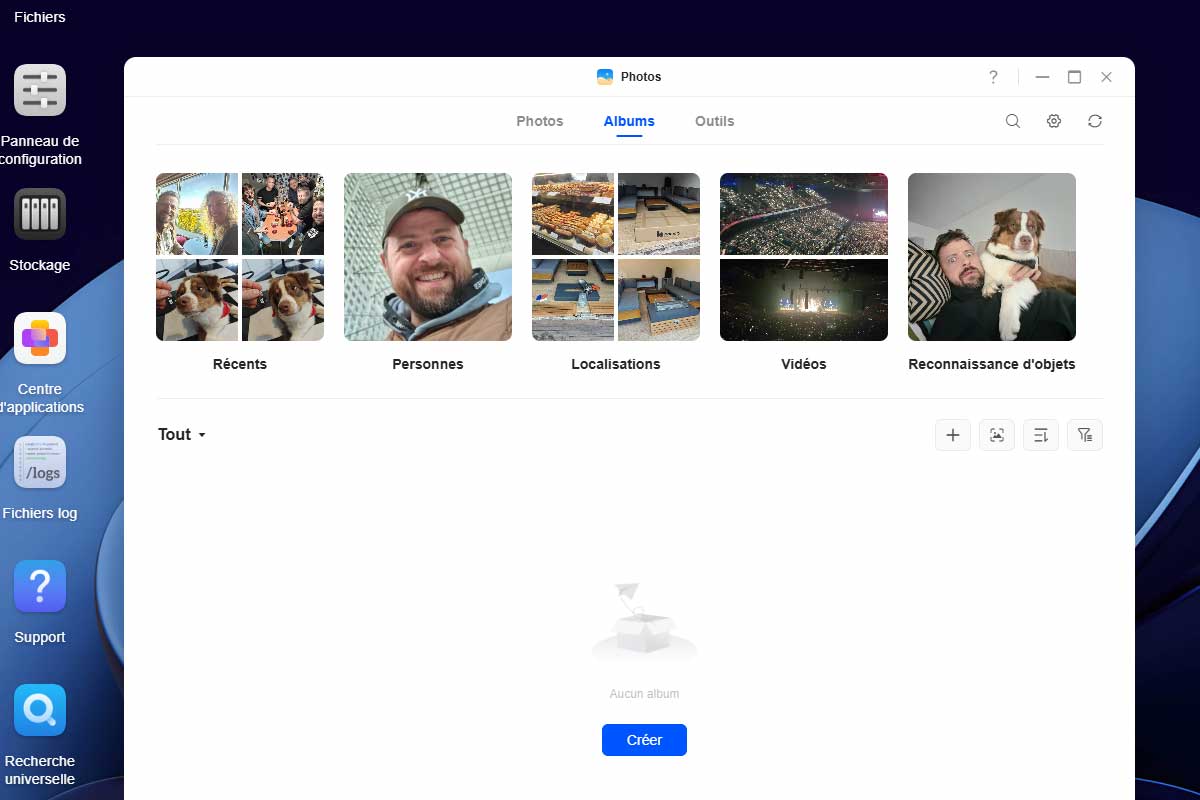1200x800 pixels.
Task: Open the Photos settings gear
Action: pos(1054,121)
